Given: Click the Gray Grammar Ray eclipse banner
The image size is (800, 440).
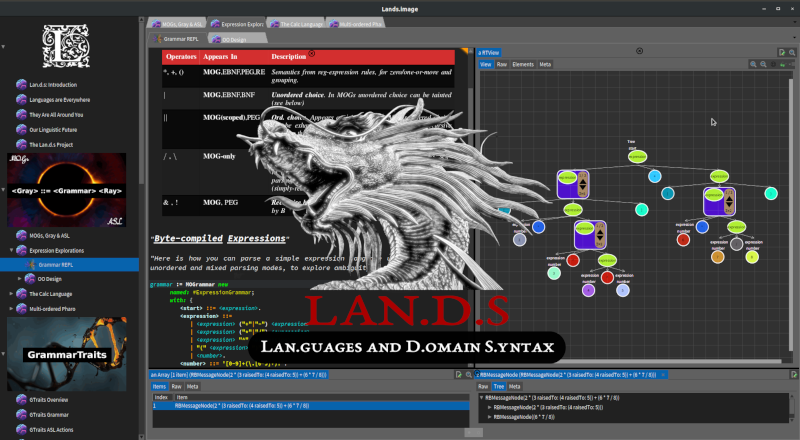Looking at the screenshot, I should (66, 189).
